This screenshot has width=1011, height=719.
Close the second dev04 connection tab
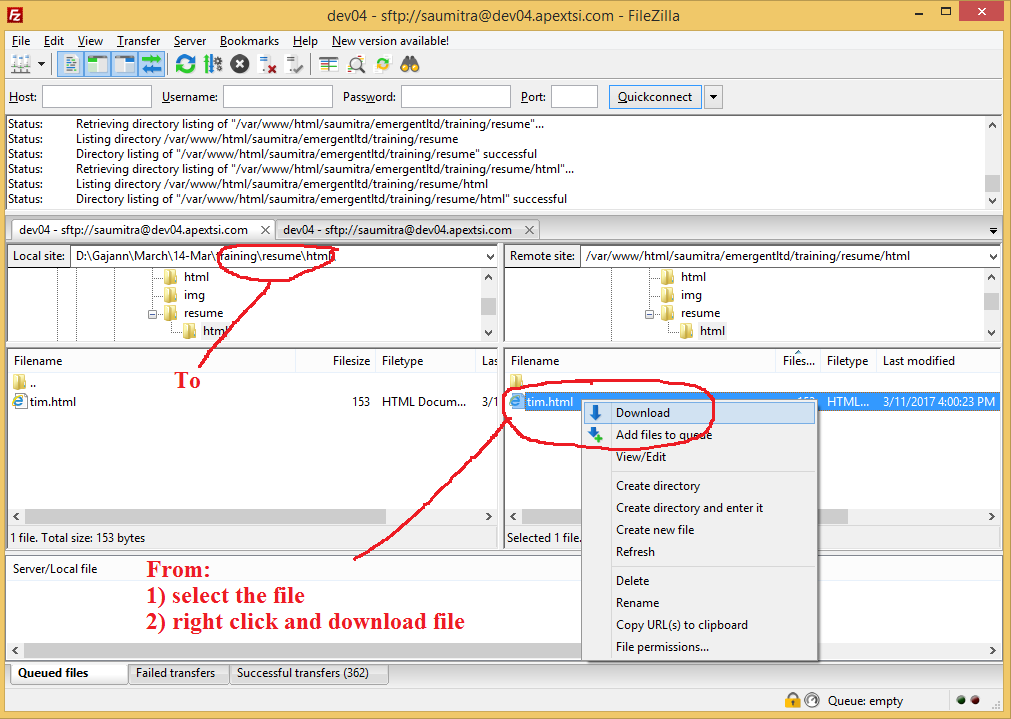pos(529,230)
